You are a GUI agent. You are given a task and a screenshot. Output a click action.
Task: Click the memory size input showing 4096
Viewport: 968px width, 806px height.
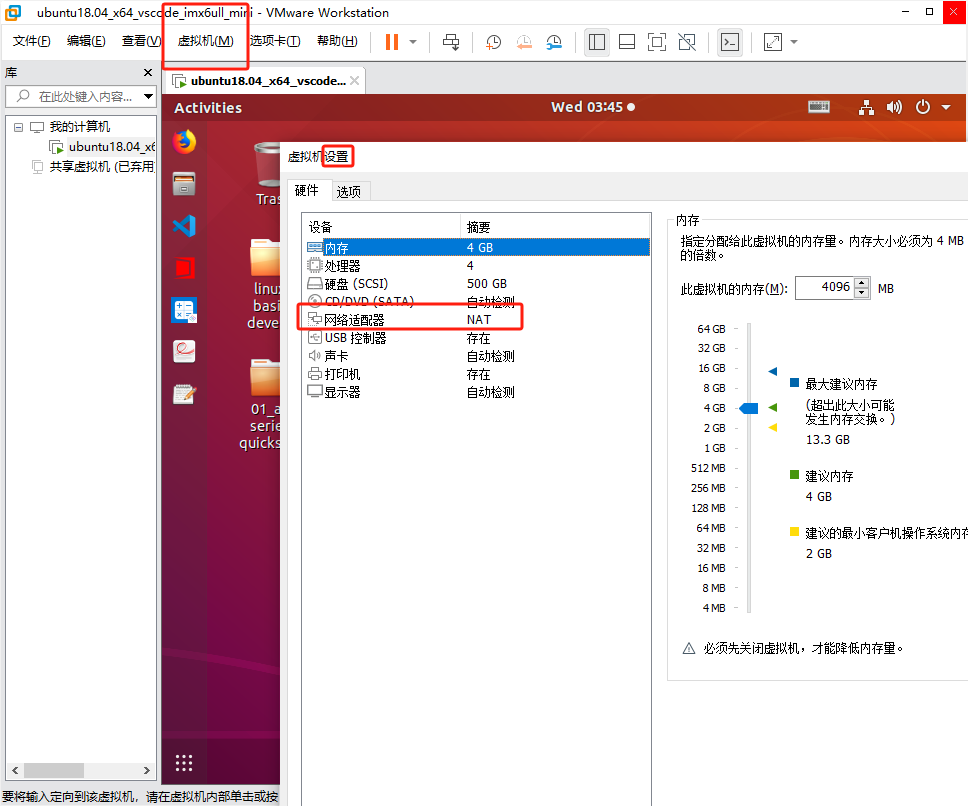824,288
